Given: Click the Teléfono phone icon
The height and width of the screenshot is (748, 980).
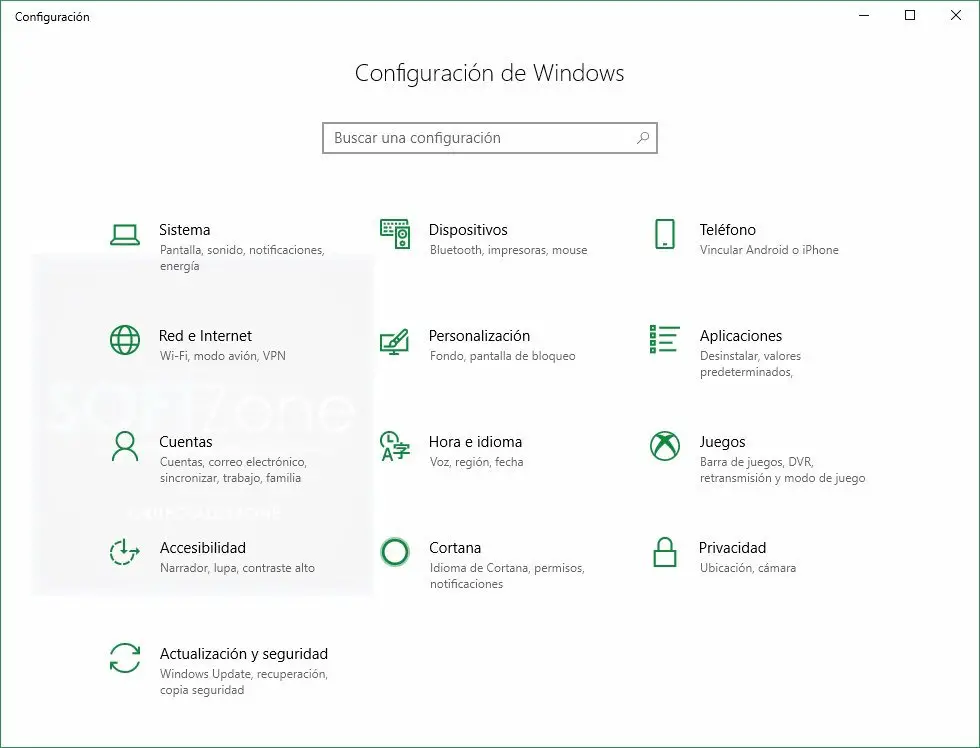Looking at the screenshot, I should (x=665, y=235).
